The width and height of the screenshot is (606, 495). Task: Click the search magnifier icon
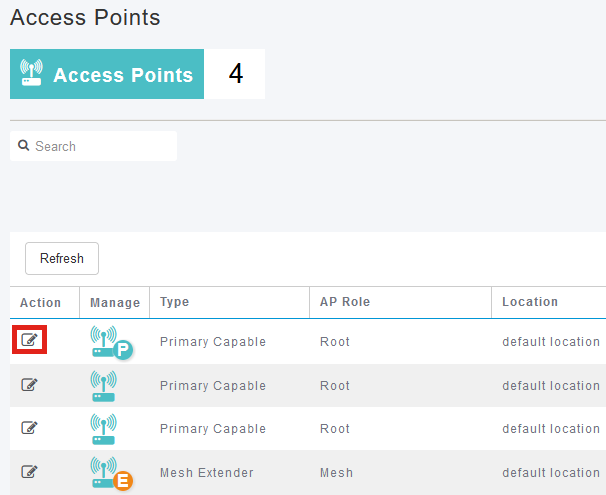[x=24, y=146]
